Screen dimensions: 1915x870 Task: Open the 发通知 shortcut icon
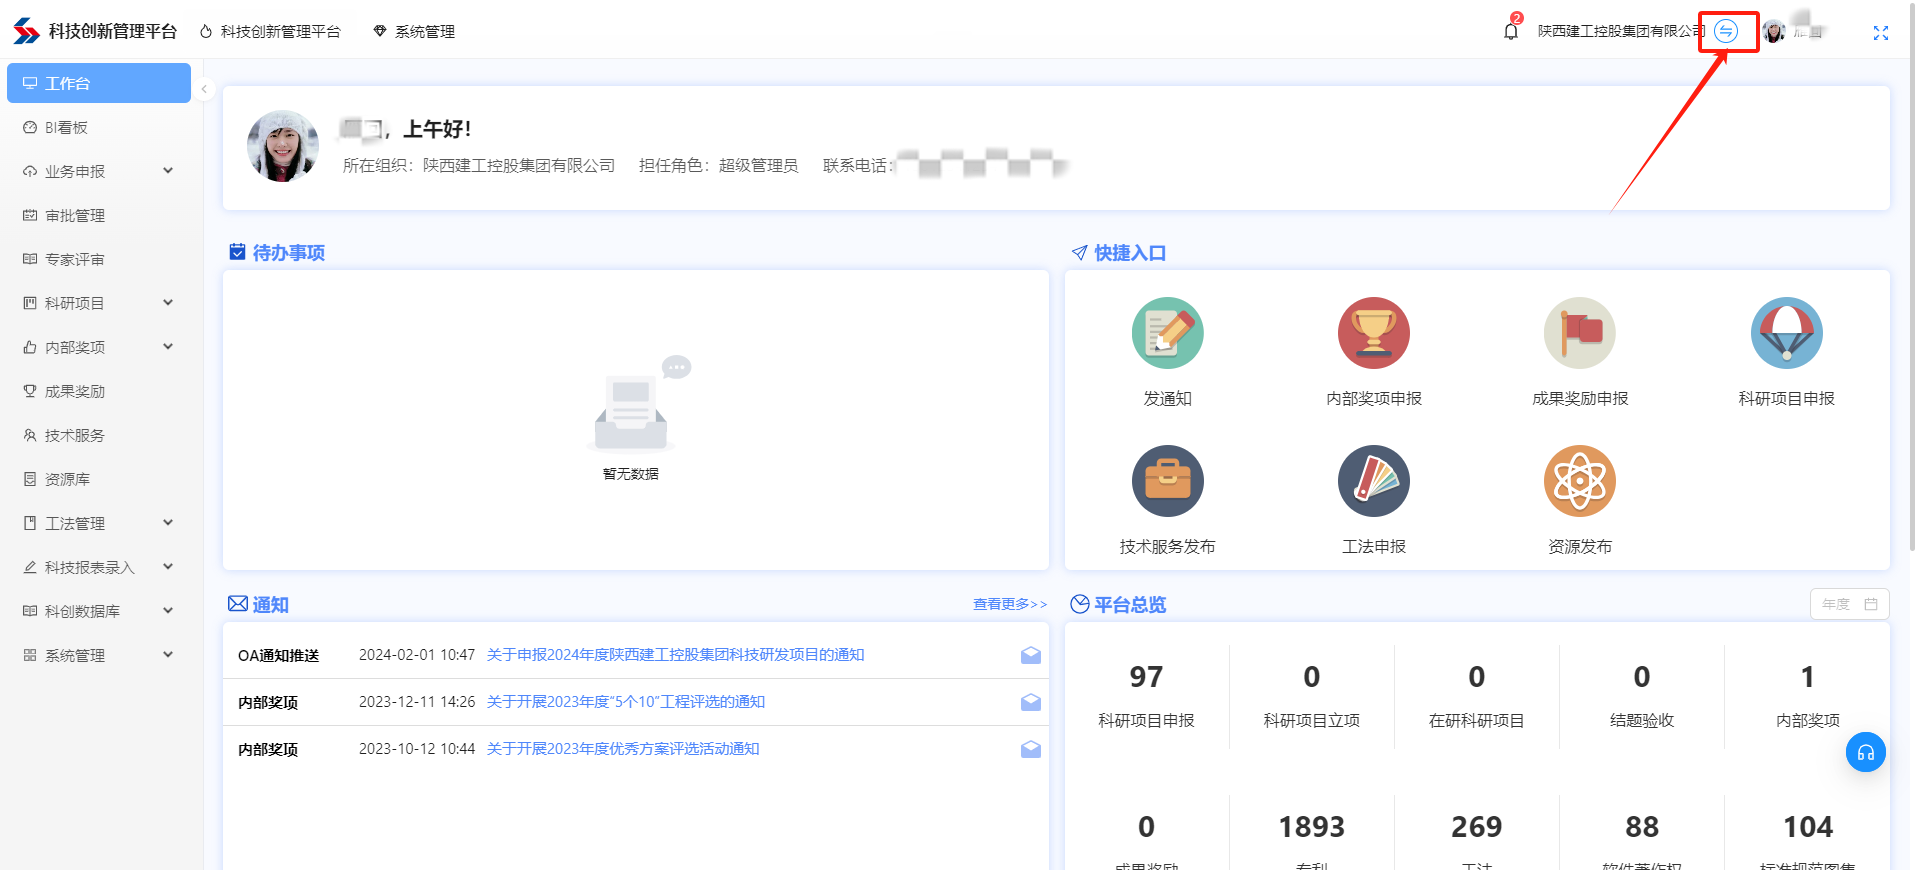(1167, 333)
